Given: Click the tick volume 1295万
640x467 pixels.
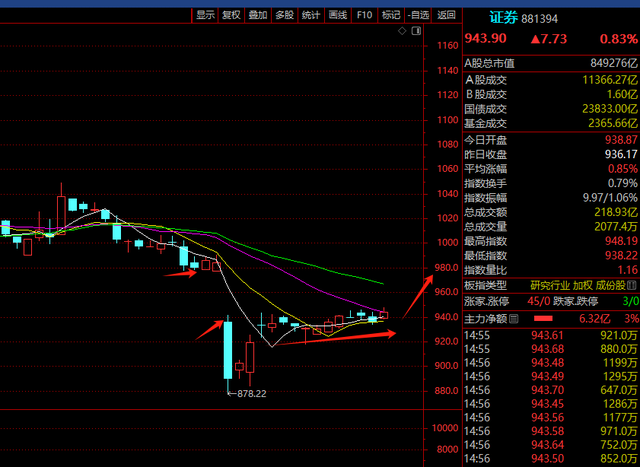Looking at the screenshot, I should tap(620, 376).
